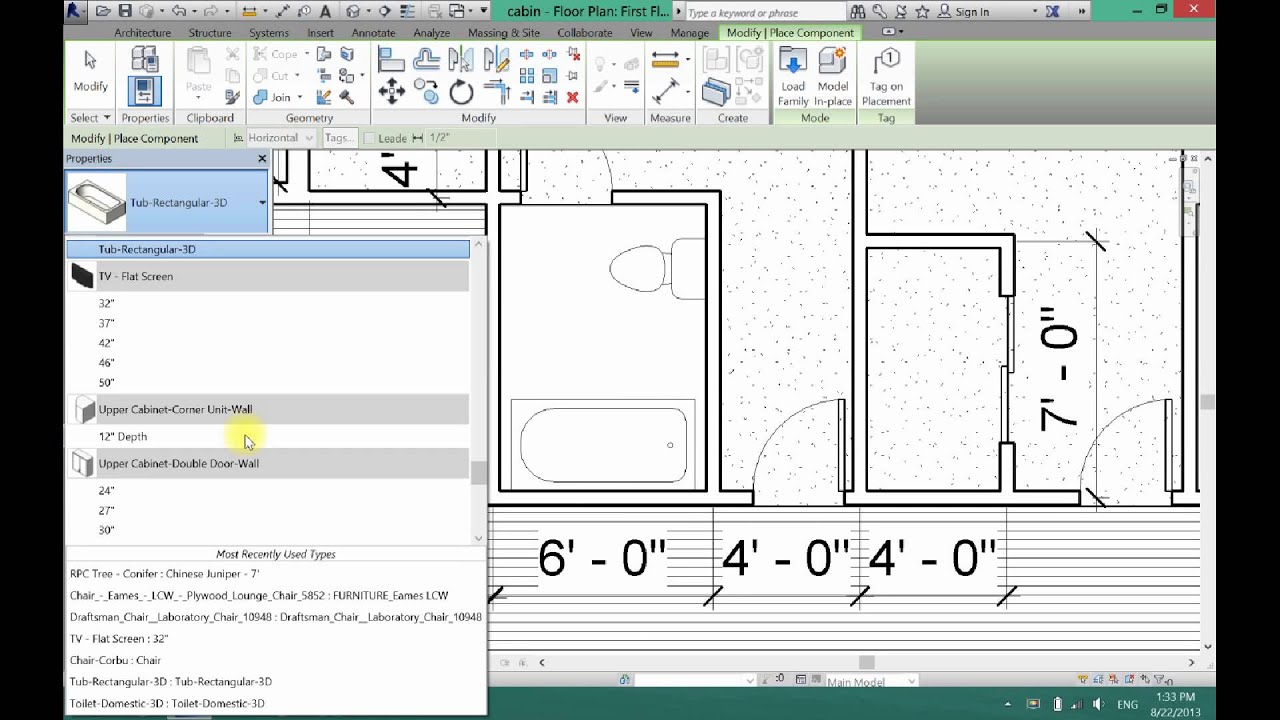Screen dimensions: 1280x720
Task: Open the Horizontal orientation dropdown
Action: click(309, 138)
